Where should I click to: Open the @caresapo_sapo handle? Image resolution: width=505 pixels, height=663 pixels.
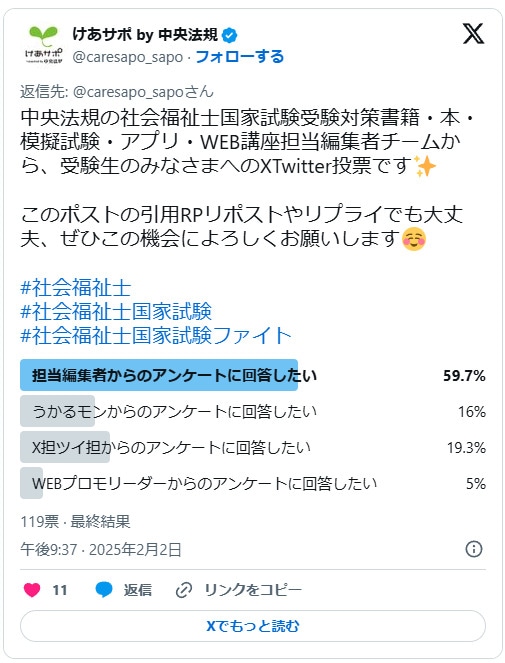pos(128,57)
